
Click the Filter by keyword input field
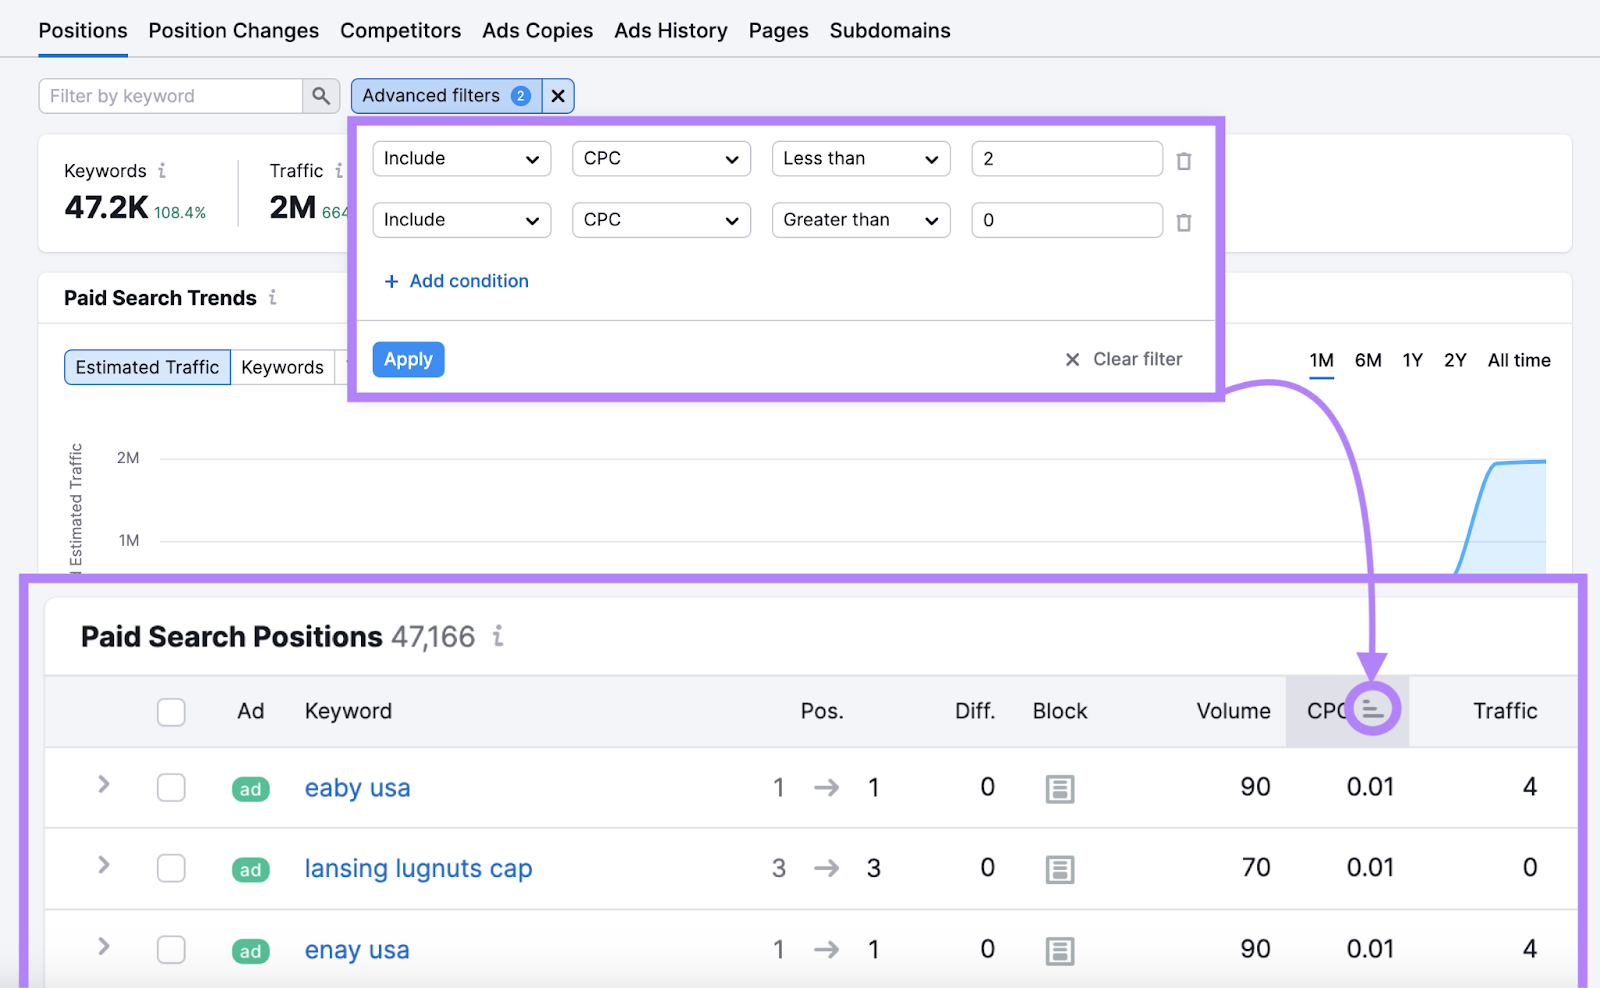[170, 96]
